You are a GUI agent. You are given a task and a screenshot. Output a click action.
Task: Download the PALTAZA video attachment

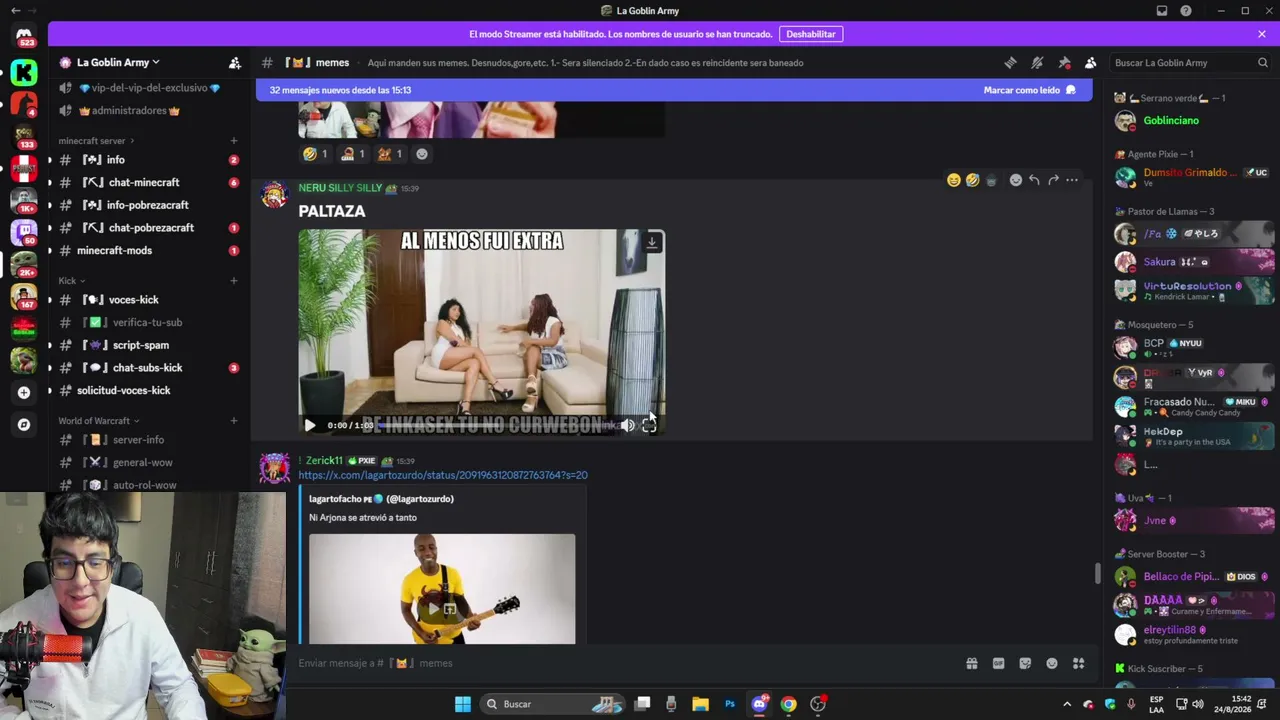(x=652, y=243)
